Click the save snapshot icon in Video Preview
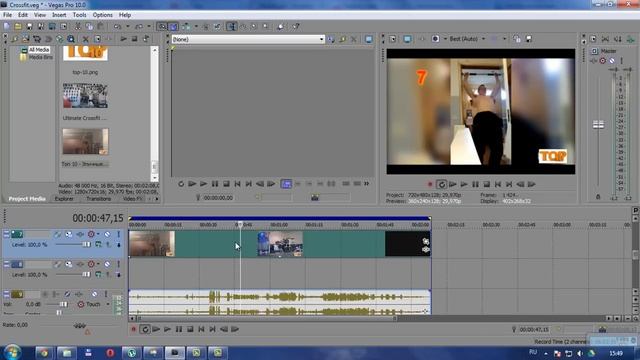640x360 pixels. coord(529,39)
